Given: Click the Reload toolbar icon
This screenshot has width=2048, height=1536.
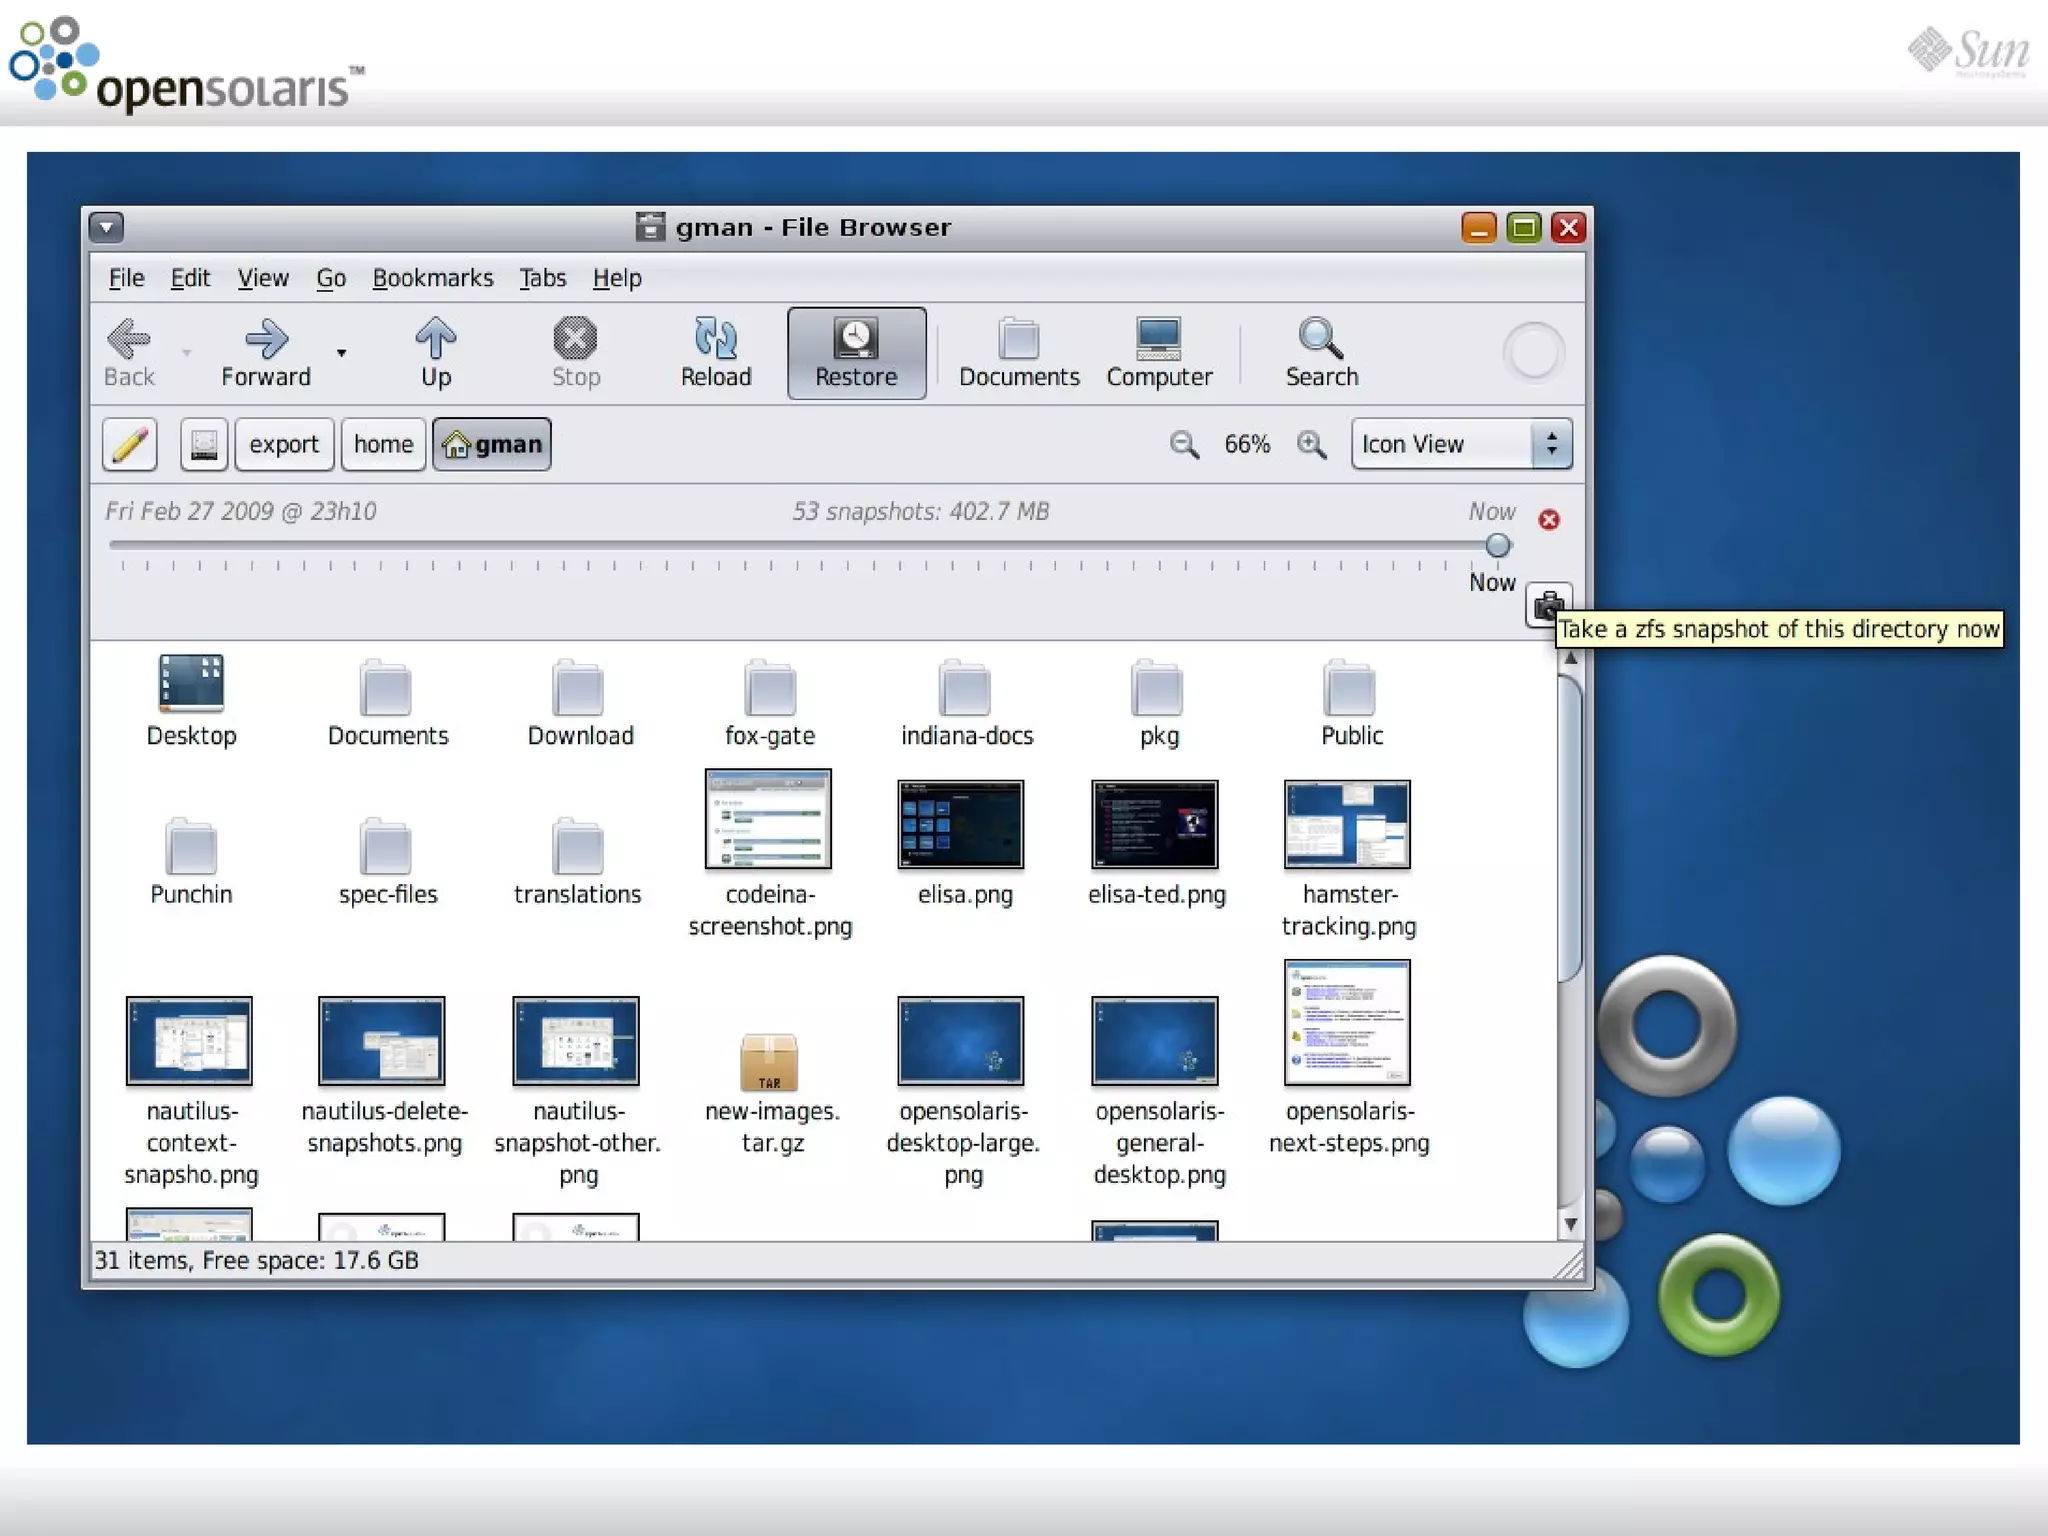Looking at the screenshot, I should [x=715, y=351].
